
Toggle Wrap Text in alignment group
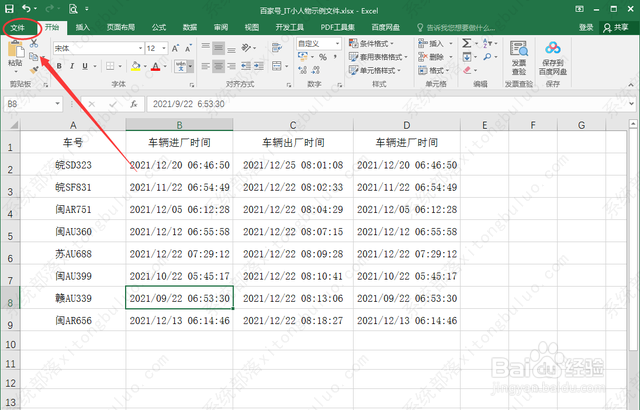coord(277,48)
